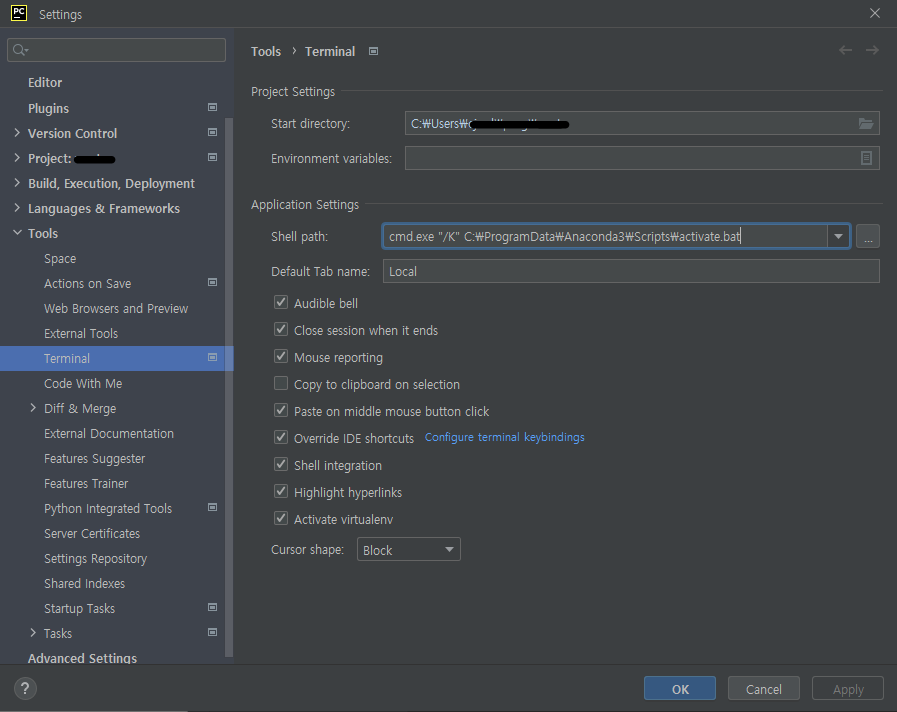Go back with the left arrow icon
The height and width of the screenshot is (712, 897).
pyautogui.click(x=845, y=50)
